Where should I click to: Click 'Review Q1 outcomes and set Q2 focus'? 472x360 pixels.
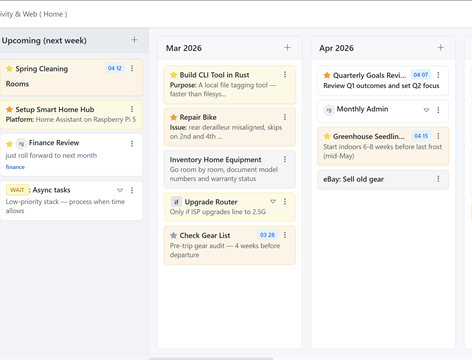pyautogui.click(x=381, y=86)
